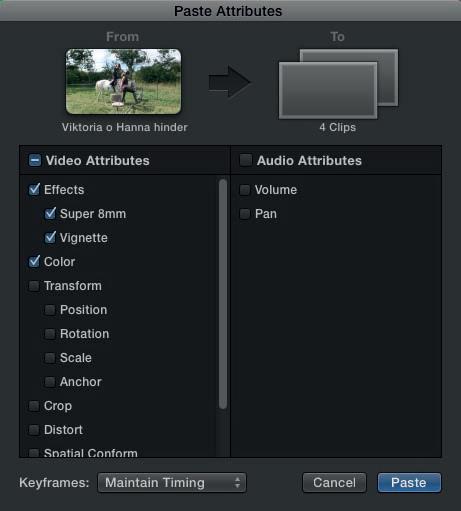
Task: Enable the Scale checkbox
Action: 50,358
